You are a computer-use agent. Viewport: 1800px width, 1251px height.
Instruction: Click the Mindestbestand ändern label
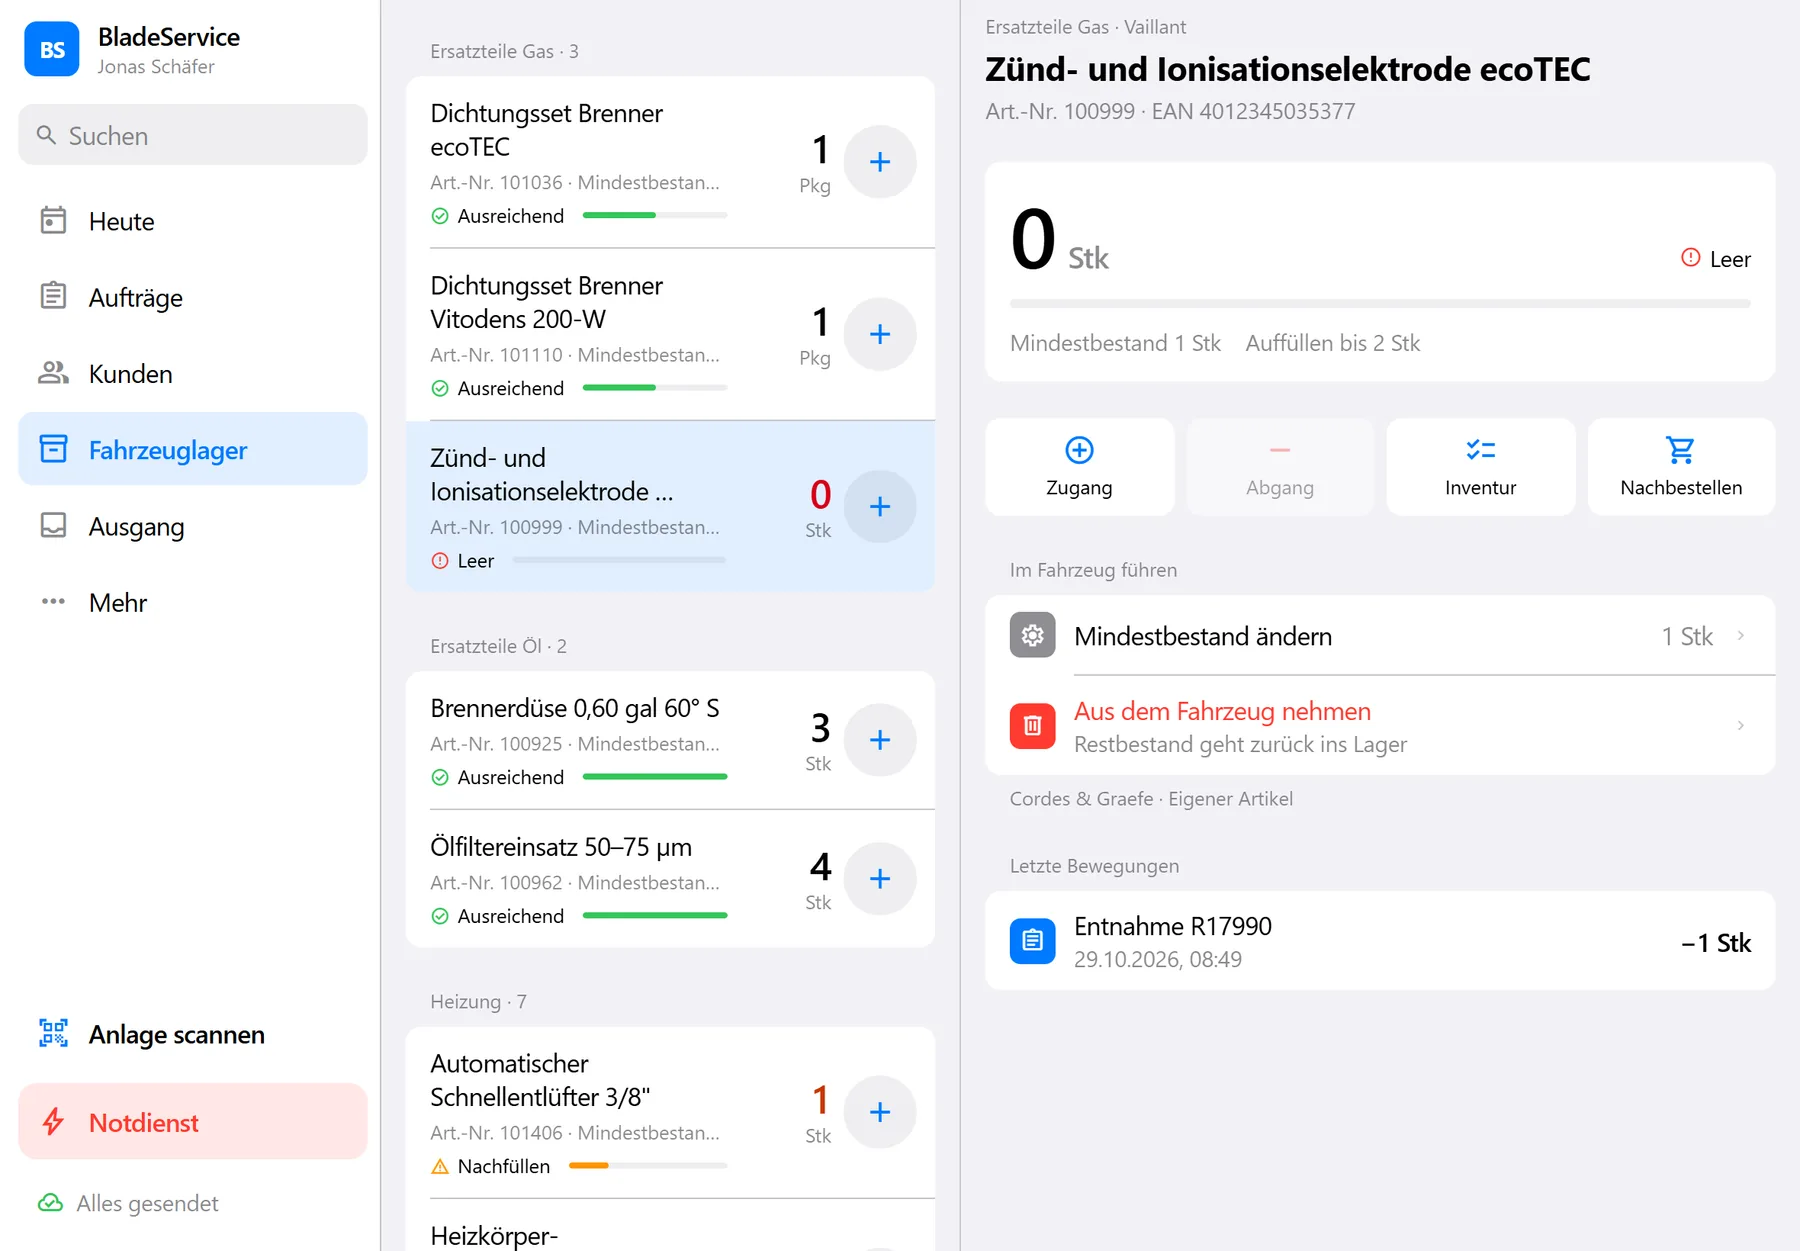1203,636
